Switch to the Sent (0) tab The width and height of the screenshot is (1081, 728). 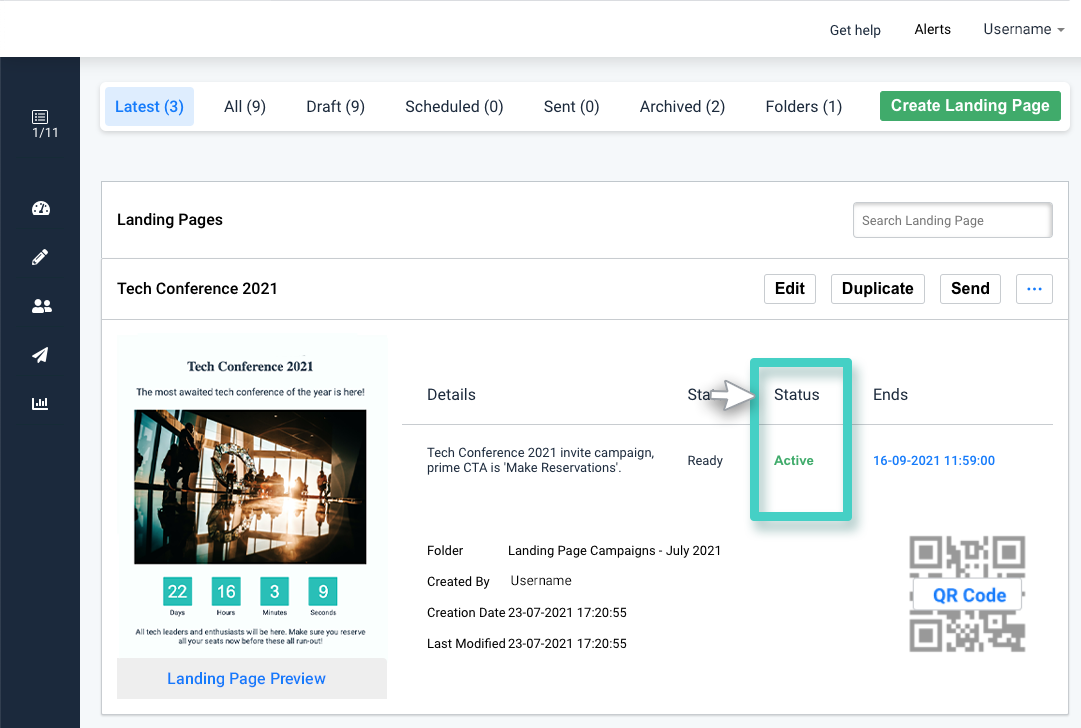click(x=571, y=106)
